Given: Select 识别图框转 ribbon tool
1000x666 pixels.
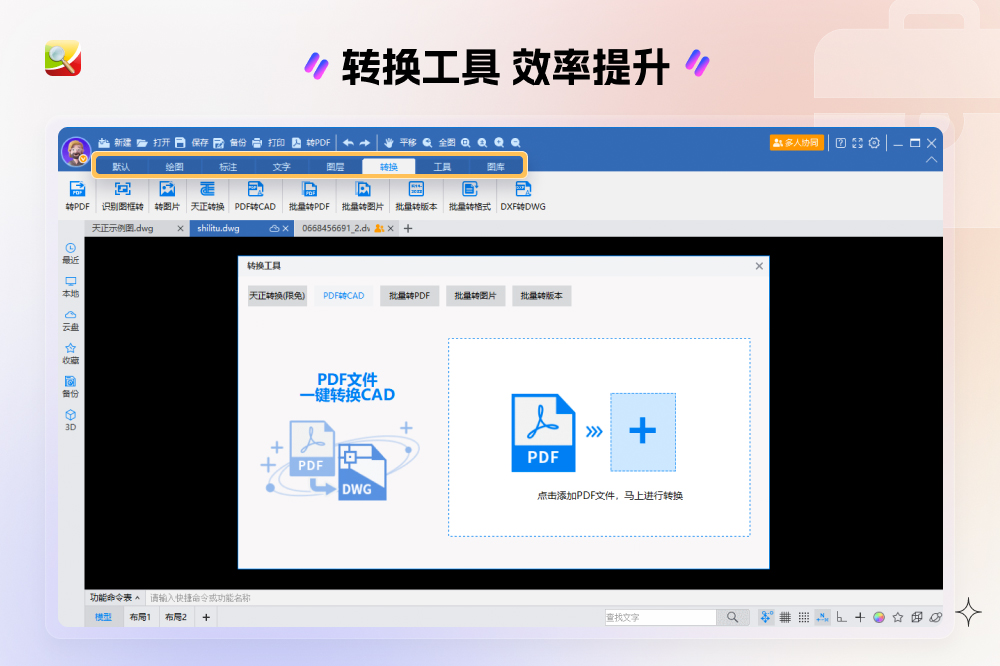Looking at the screenshot, I should tap(122, 195).
